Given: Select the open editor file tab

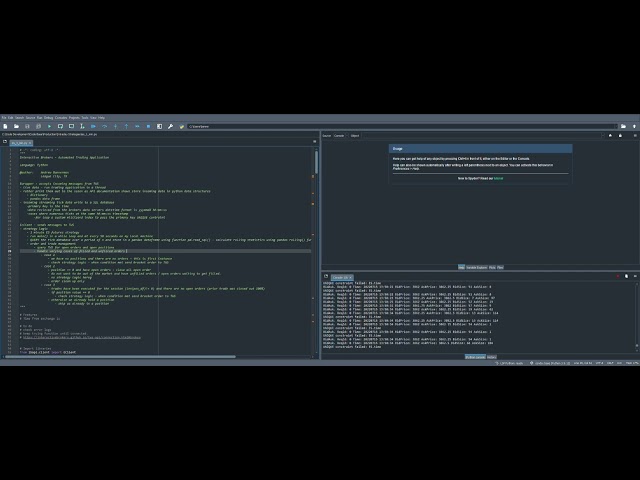Looking at the screenshot, I should point(19,143).
